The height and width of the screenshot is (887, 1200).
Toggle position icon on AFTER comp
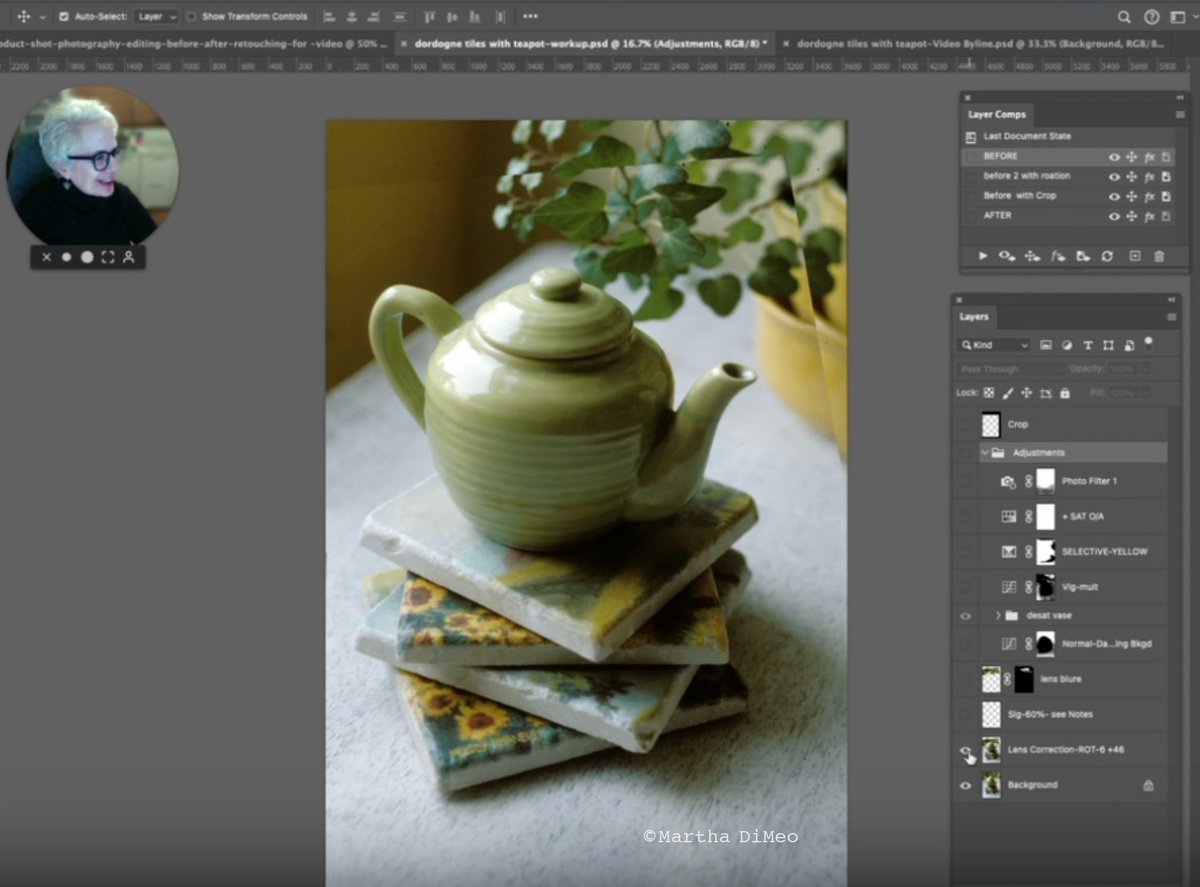(x=1131, y=216)
